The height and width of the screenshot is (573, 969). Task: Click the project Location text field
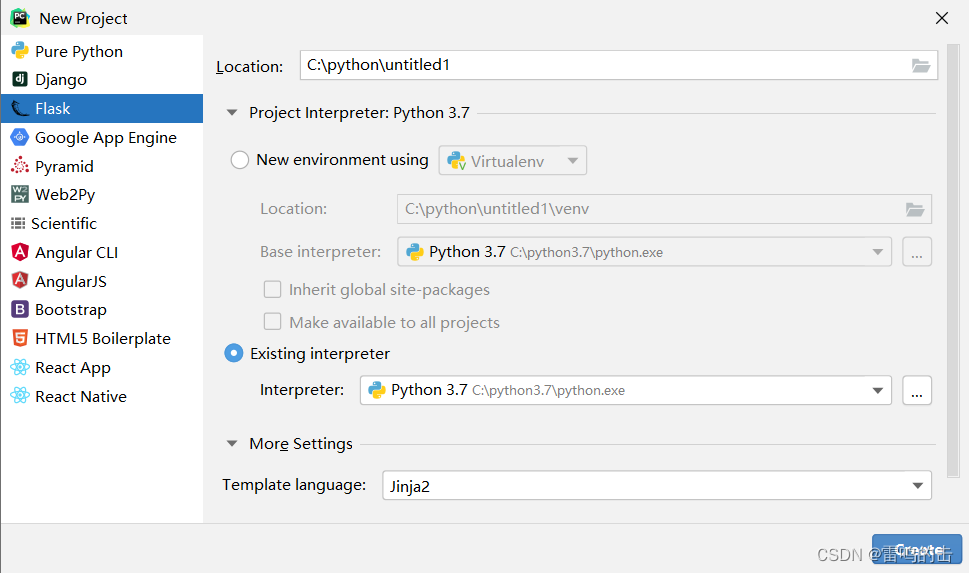point(600,66)
